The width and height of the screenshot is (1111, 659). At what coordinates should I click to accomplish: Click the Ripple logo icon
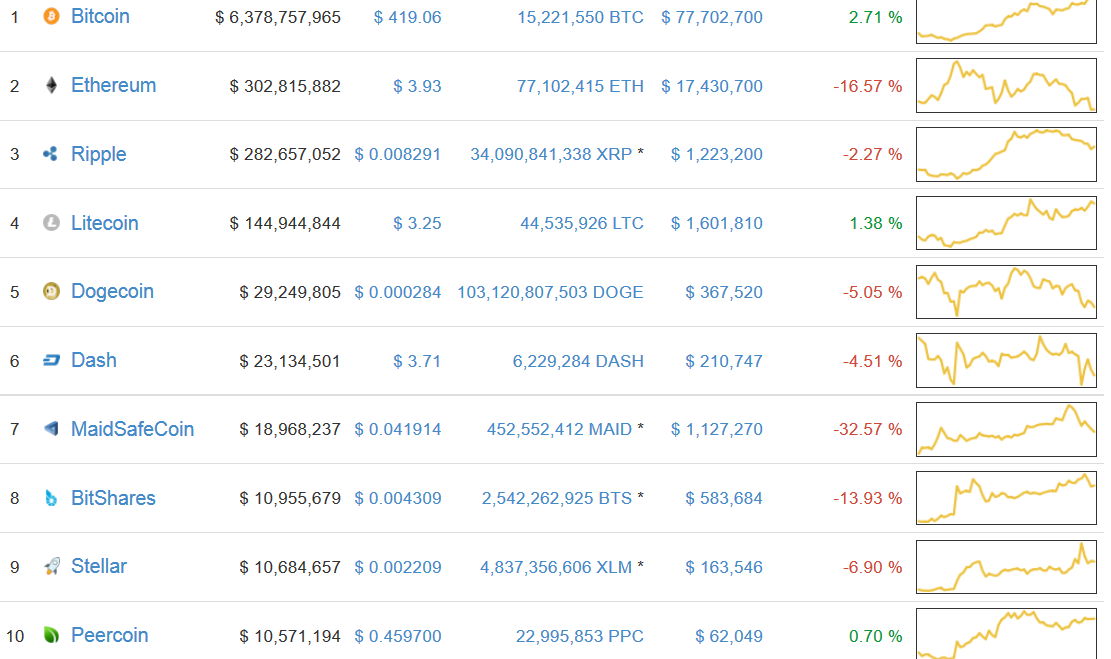(x=48, y=154)
